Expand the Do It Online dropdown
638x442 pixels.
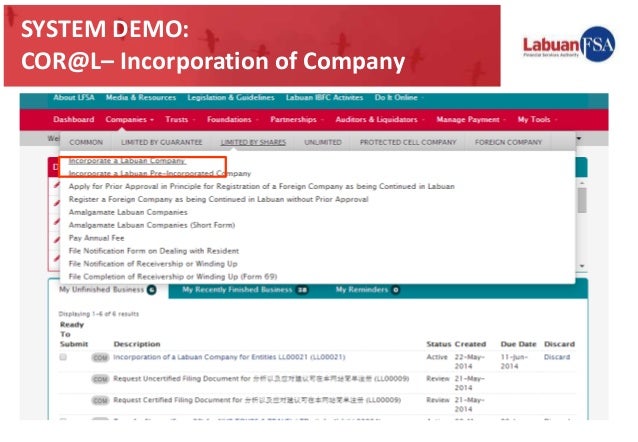pyautogui.click(x=399, y=98)
